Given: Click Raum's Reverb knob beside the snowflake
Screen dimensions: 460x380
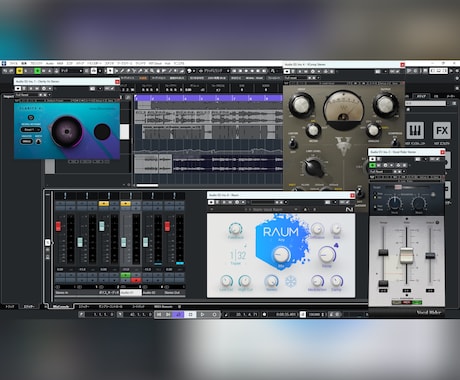Looking at the screenshot, I should tap(271, 281).
